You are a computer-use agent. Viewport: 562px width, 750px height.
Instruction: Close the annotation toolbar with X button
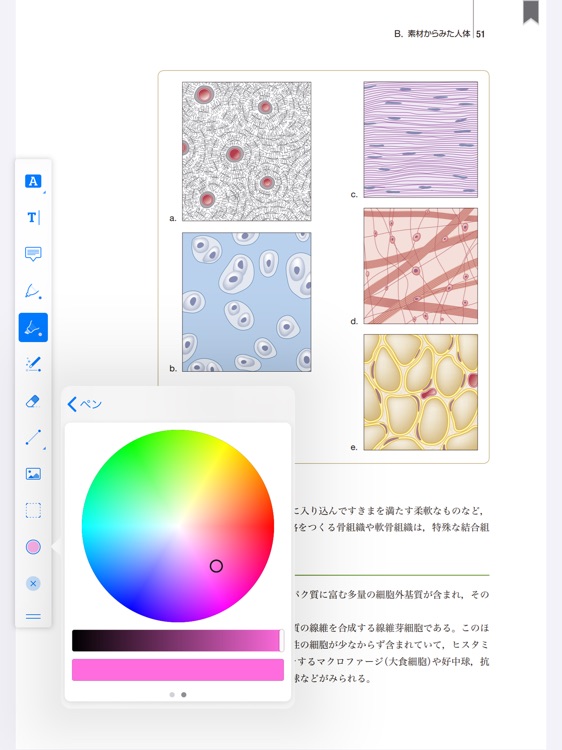33,584
